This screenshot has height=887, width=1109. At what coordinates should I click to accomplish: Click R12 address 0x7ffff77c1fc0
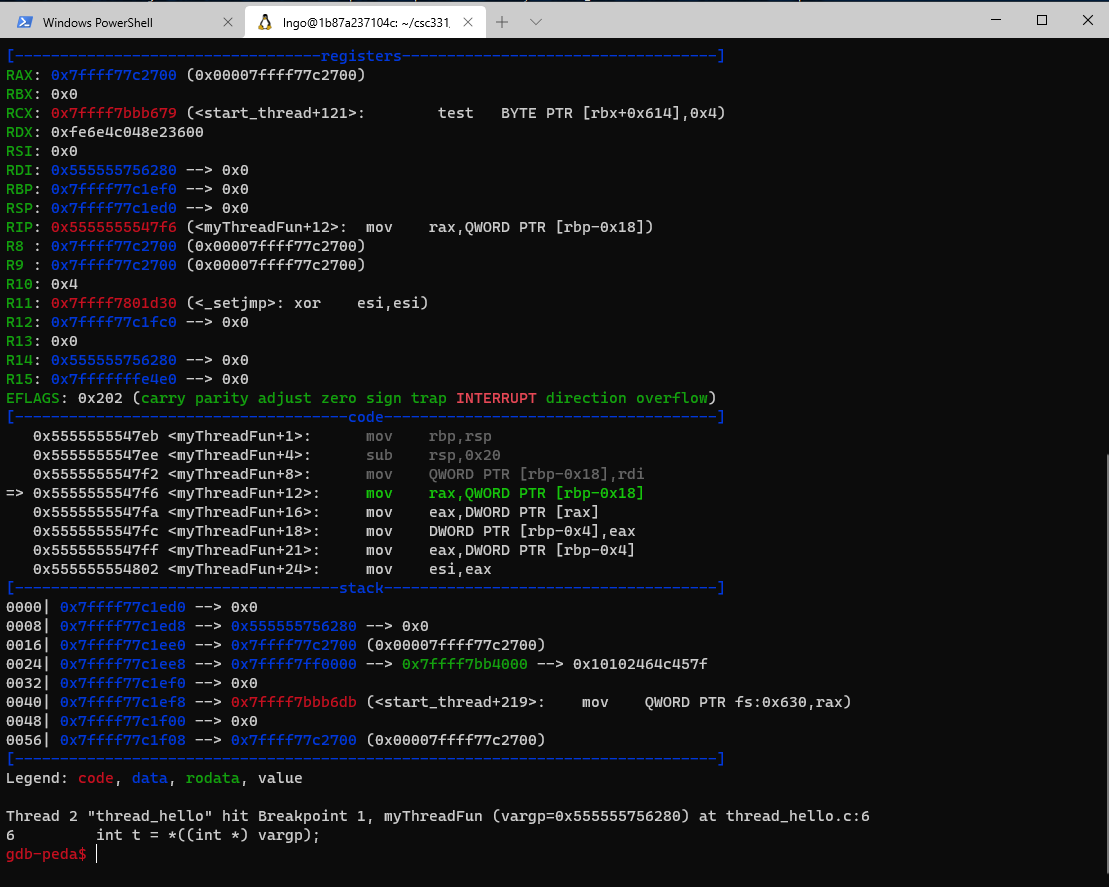coord(114,323)
